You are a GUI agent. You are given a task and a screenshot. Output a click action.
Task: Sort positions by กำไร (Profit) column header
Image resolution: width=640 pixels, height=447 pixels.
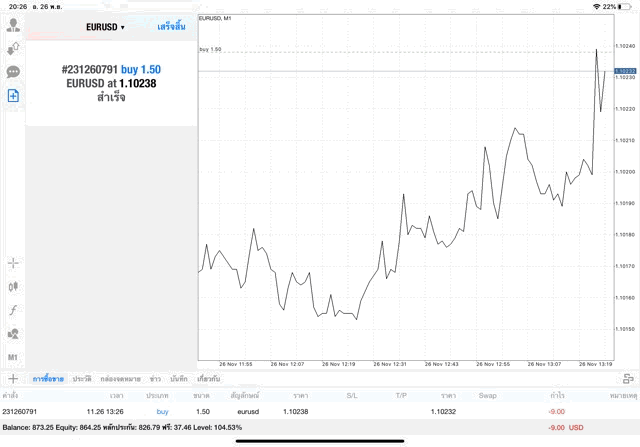tap(557, 396)
